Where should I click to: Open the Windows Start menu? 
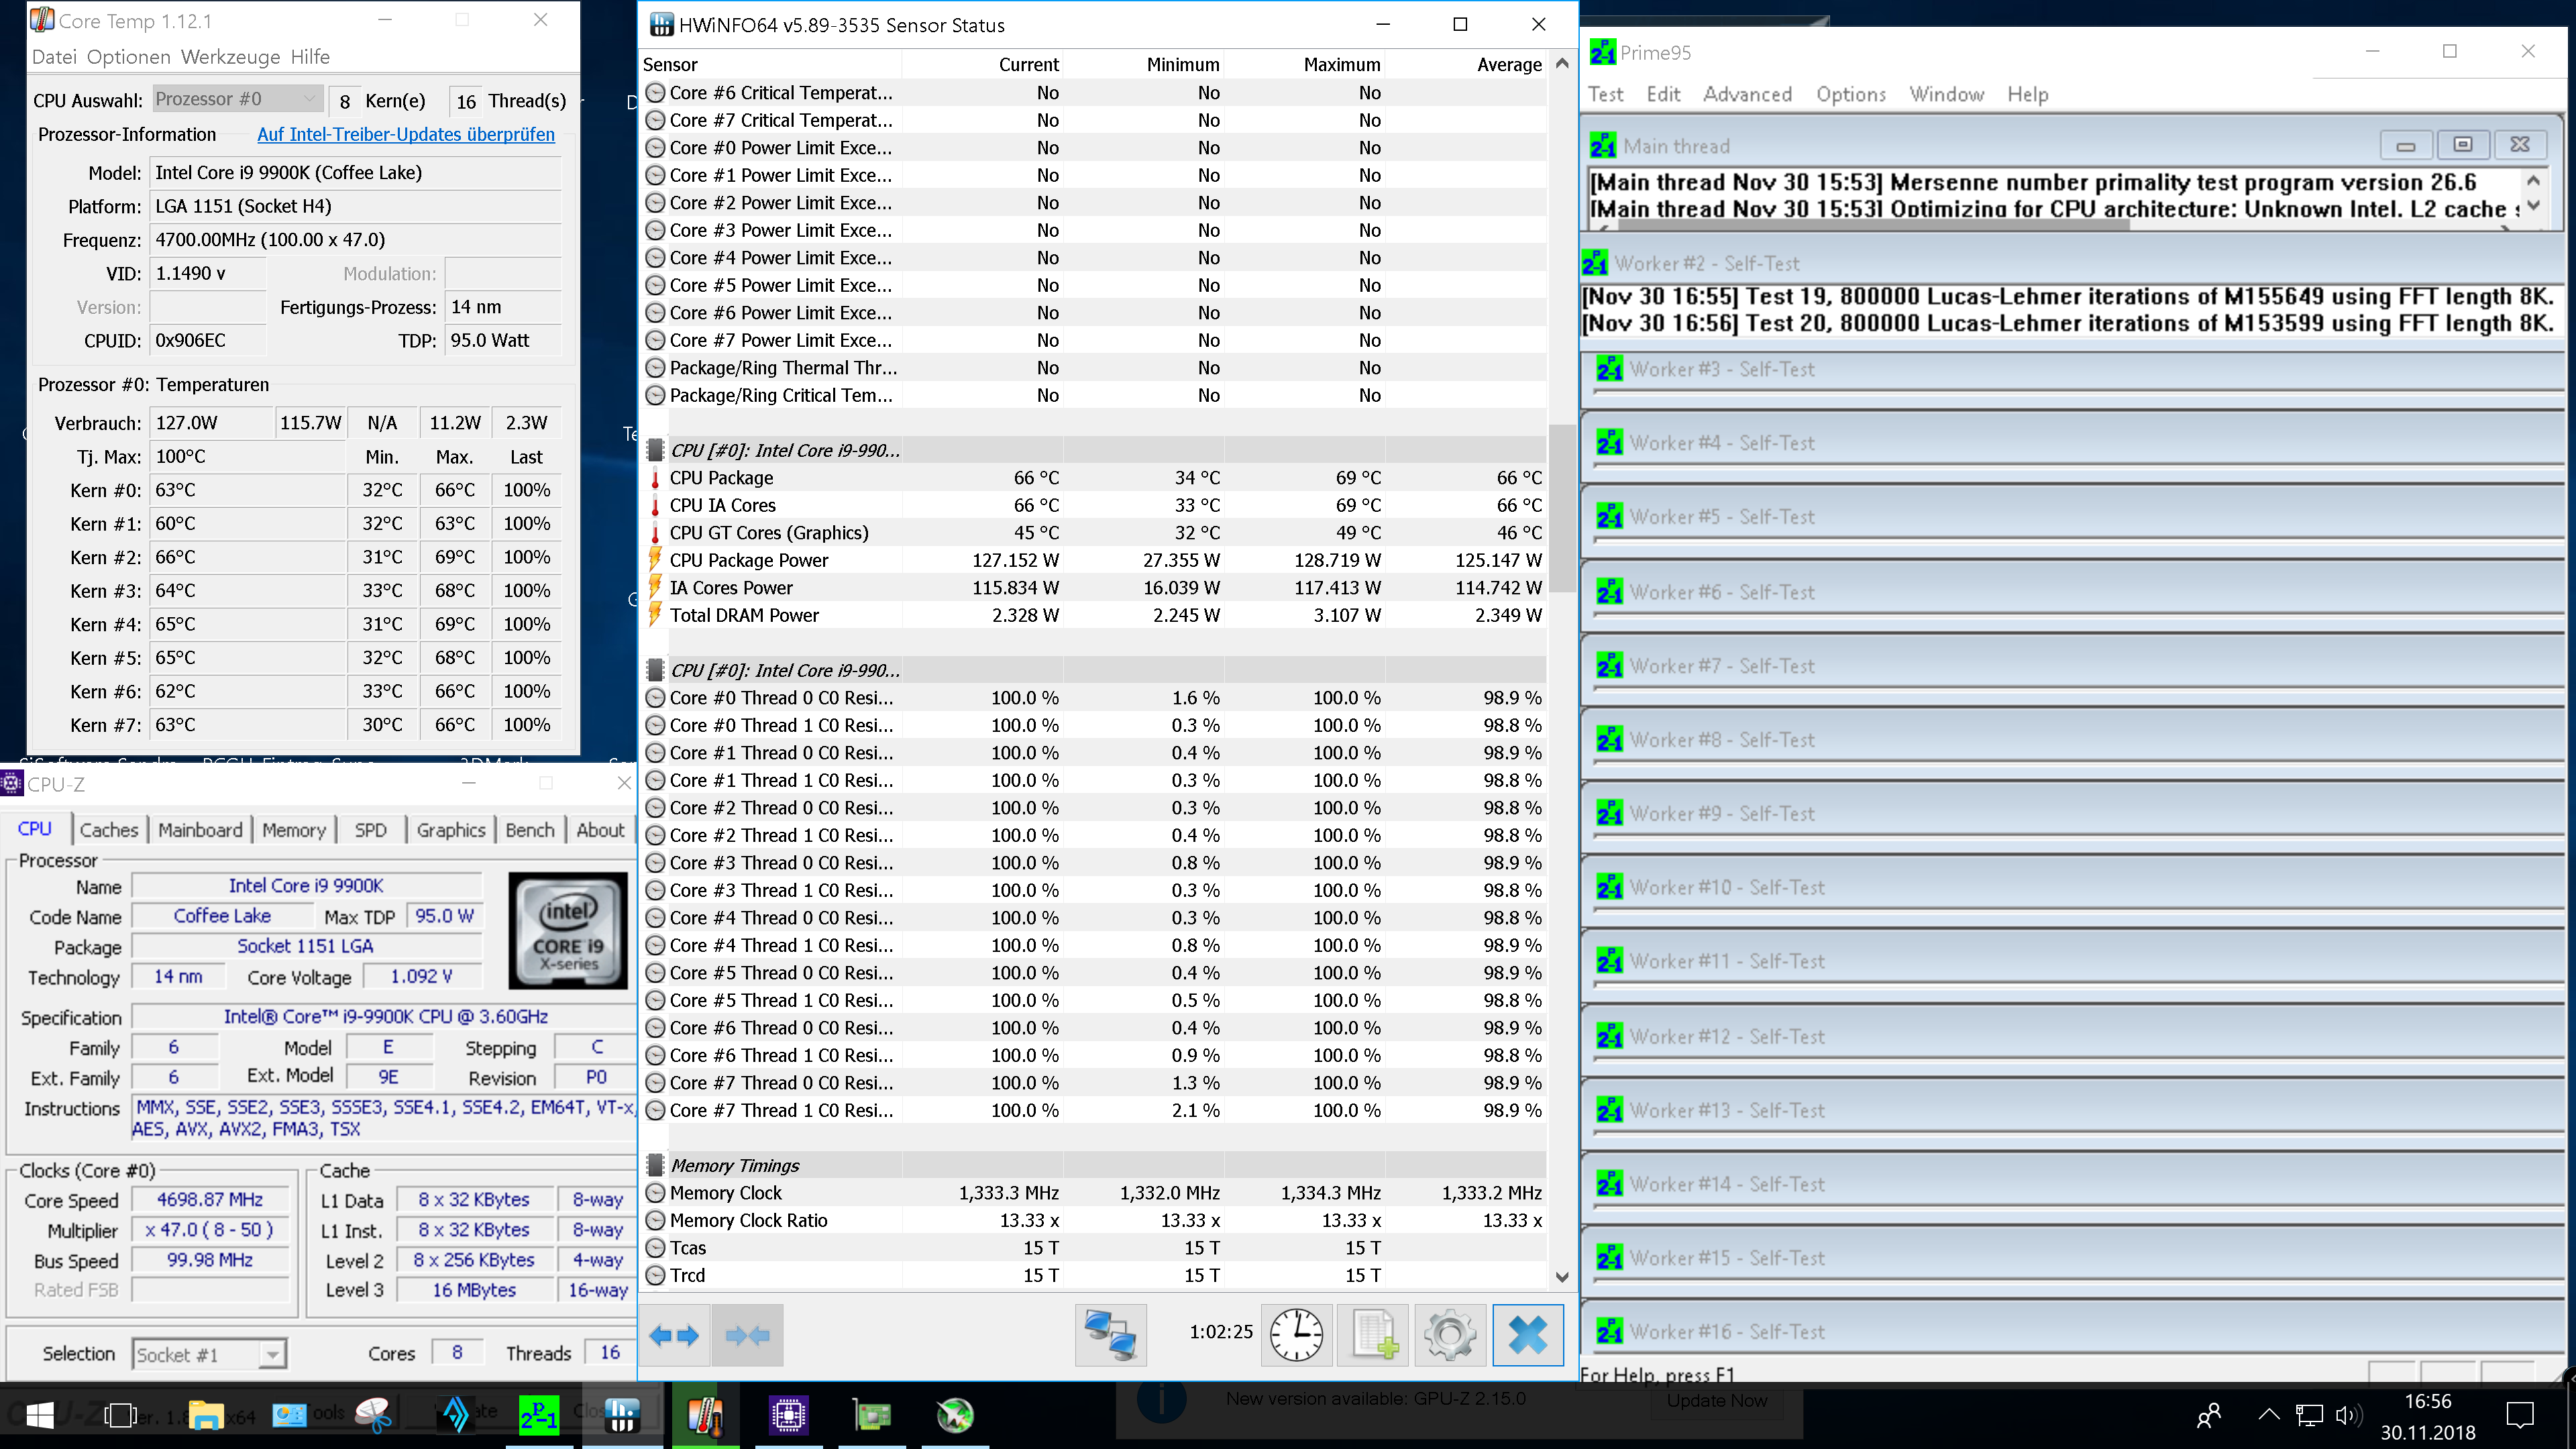click(x=40, y=1415)
